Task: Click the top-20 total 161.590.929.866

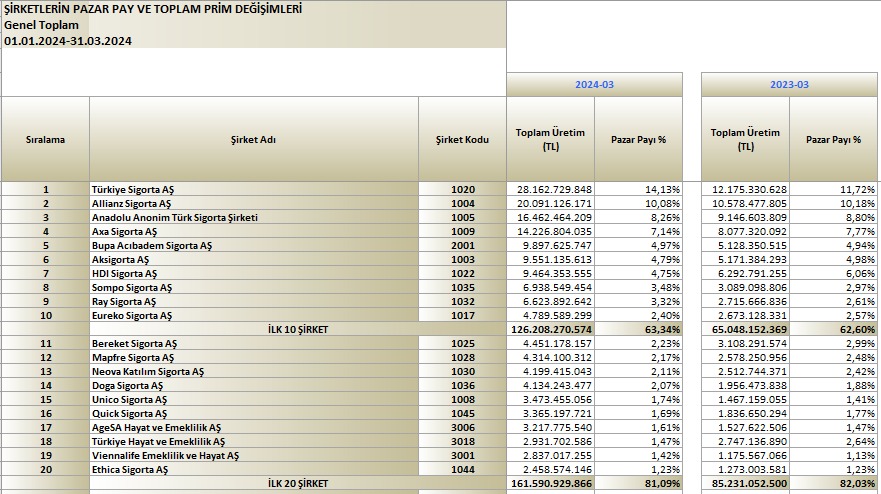Action: coord(551,483)
